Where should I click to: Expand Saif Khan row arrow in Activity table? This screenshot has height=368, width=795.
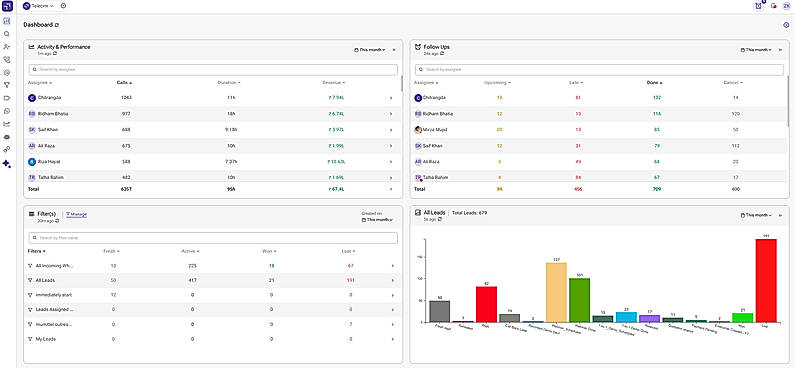(x=391, y=130)
